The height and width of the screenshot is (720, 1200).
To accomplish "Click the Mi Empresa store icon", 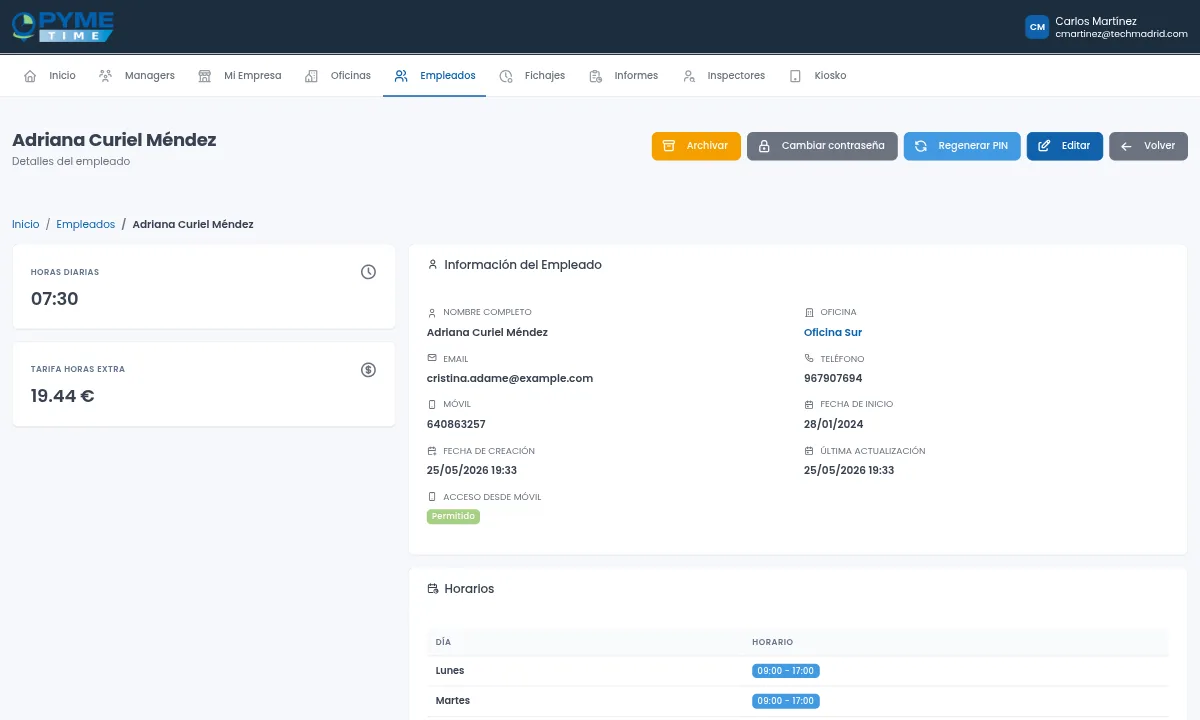I will point(205,76).
